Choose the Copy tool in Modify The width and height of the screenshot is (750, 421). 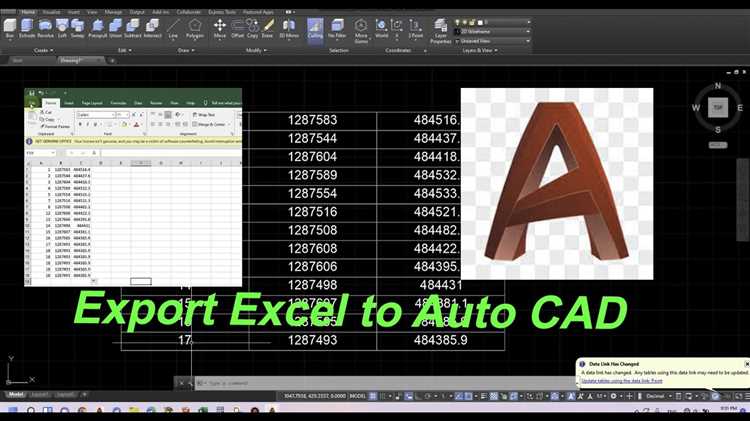coord(253,28)
